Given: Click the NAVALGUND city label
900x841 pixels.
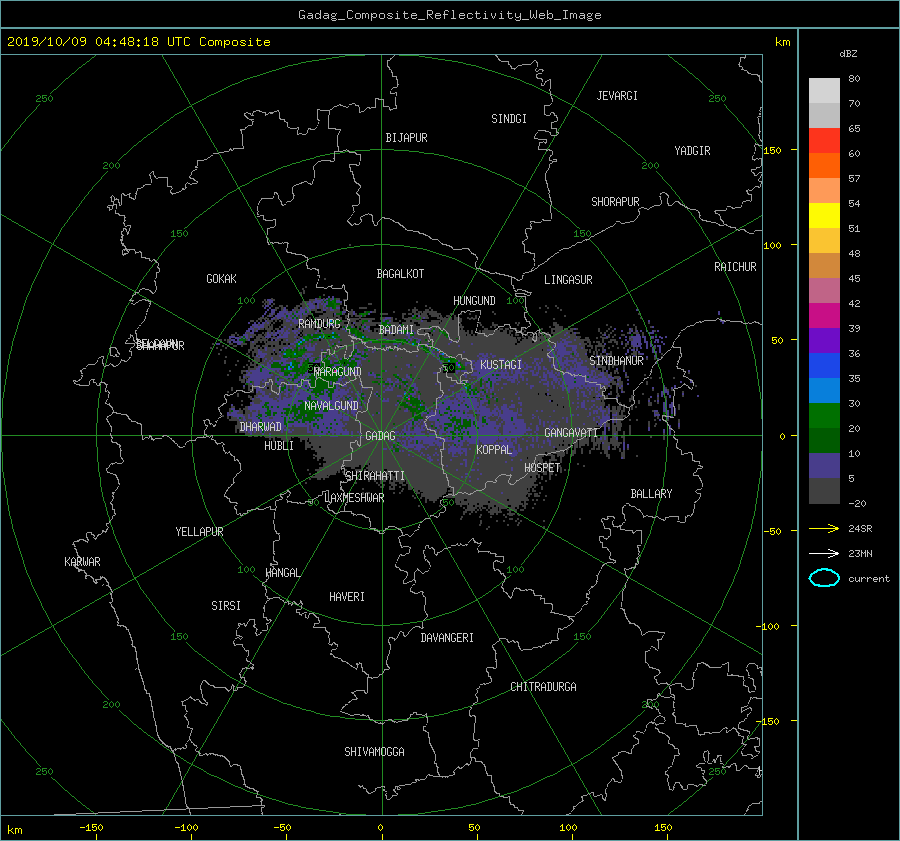Looking at the screenshot, I should point(331,406).
